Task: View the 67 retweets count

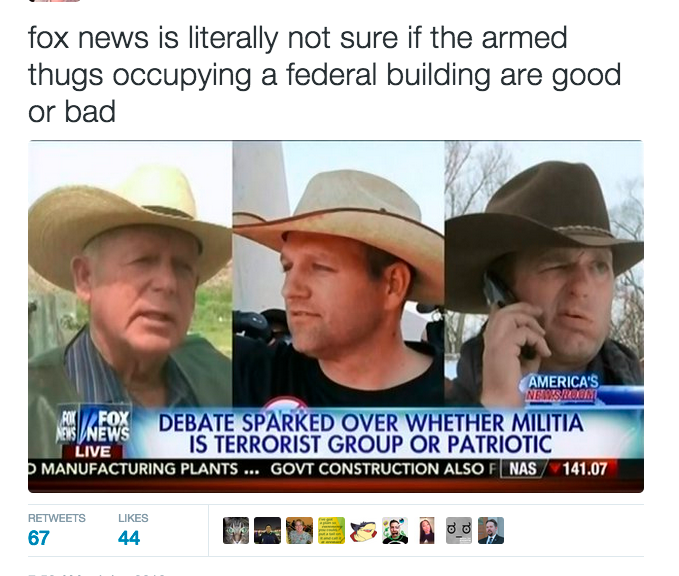Action: [x=38, y=538]
